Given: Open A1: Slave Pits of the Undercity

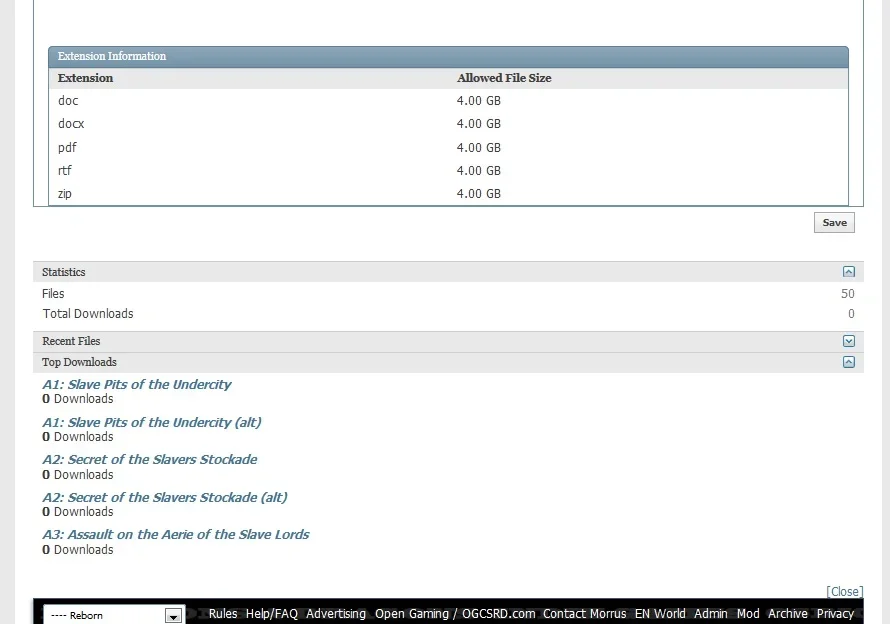Looking at the screenshot, I should pos(136,384).
